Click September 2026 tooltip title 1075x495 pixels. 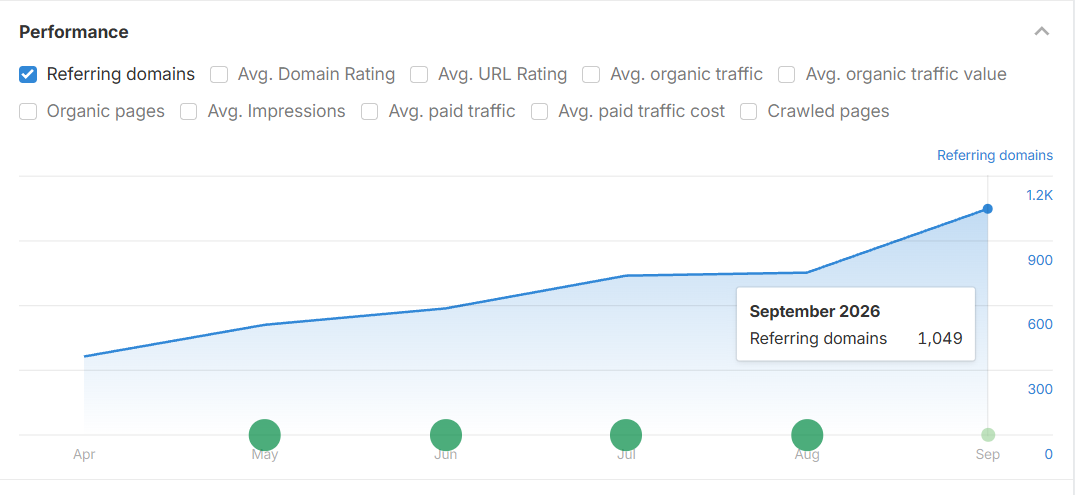(x=814, y=311)
